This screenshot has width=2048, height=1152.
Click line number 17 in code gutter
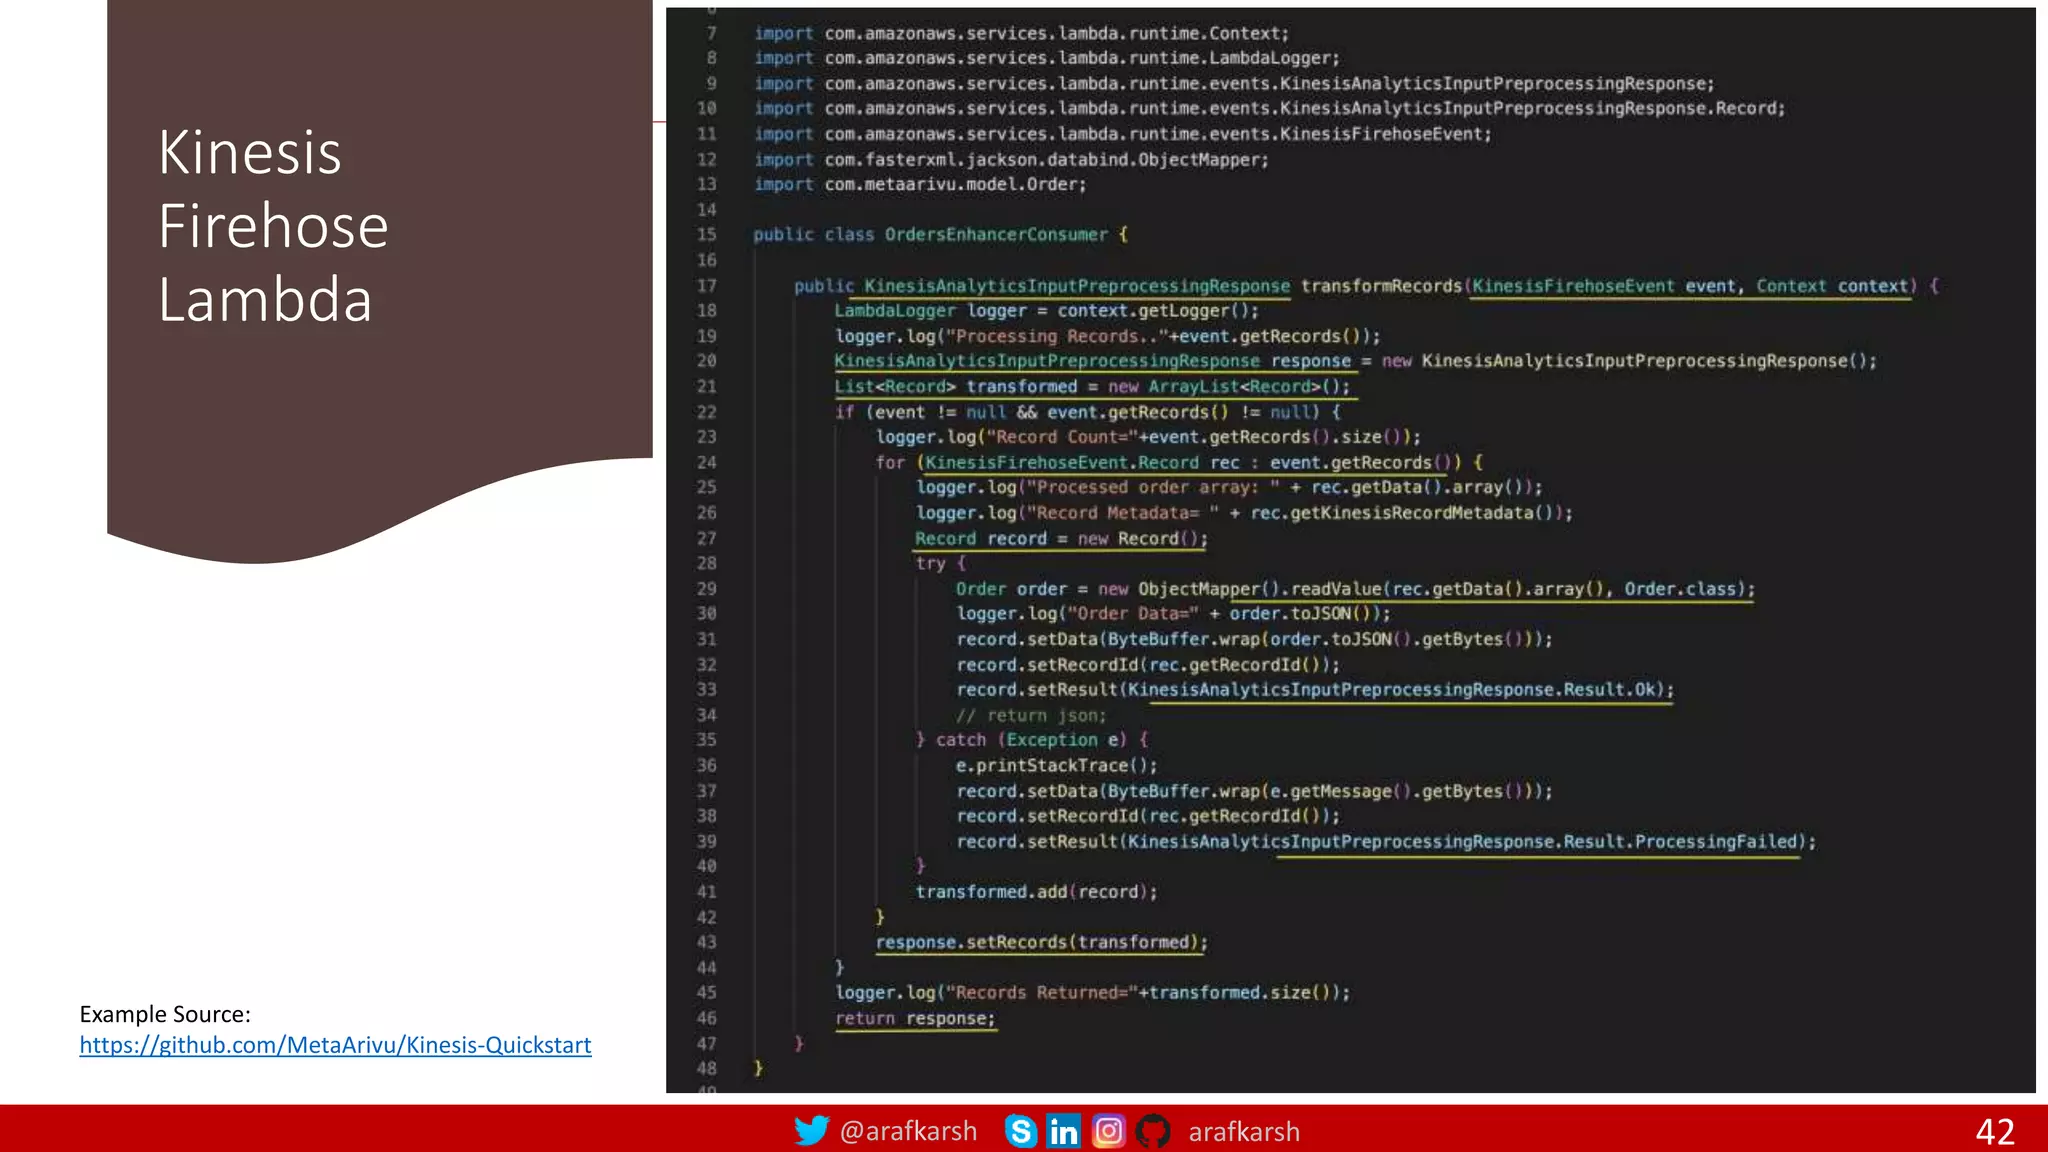tap(706, 286)
